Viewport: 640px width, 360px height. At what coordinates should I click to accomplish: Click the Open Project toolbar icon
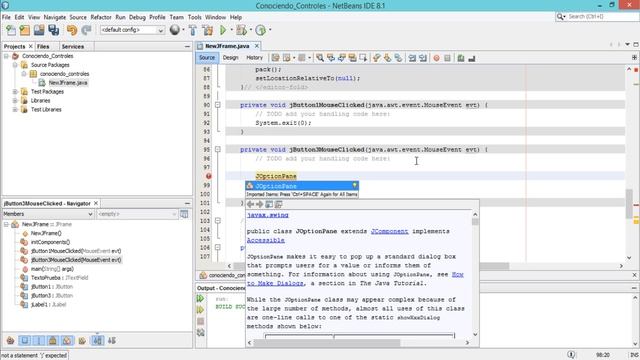(x=39, y=30)
